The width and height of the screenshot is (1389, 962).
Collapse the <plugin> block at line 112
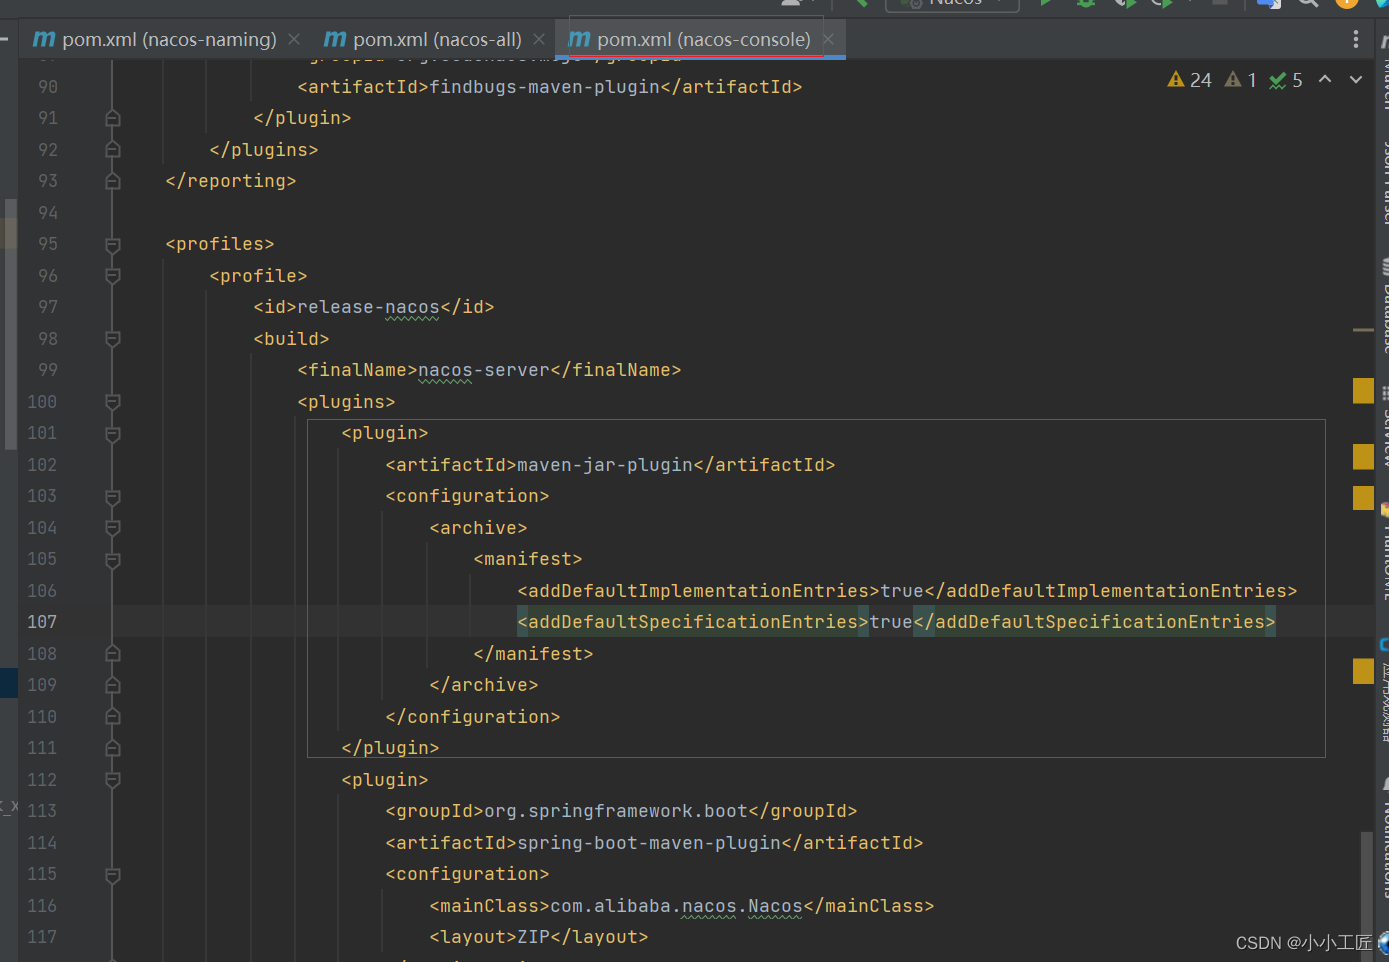[113, 780]
